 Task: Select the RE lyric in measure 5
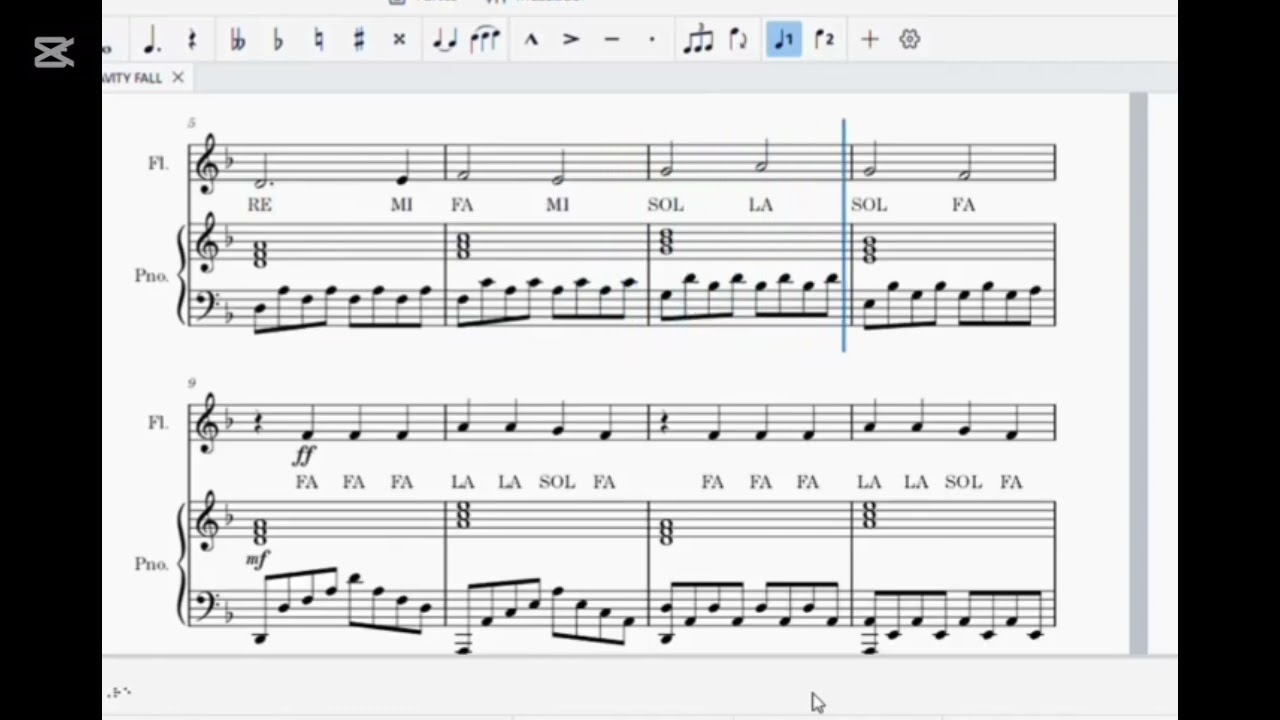pos(260,205)
